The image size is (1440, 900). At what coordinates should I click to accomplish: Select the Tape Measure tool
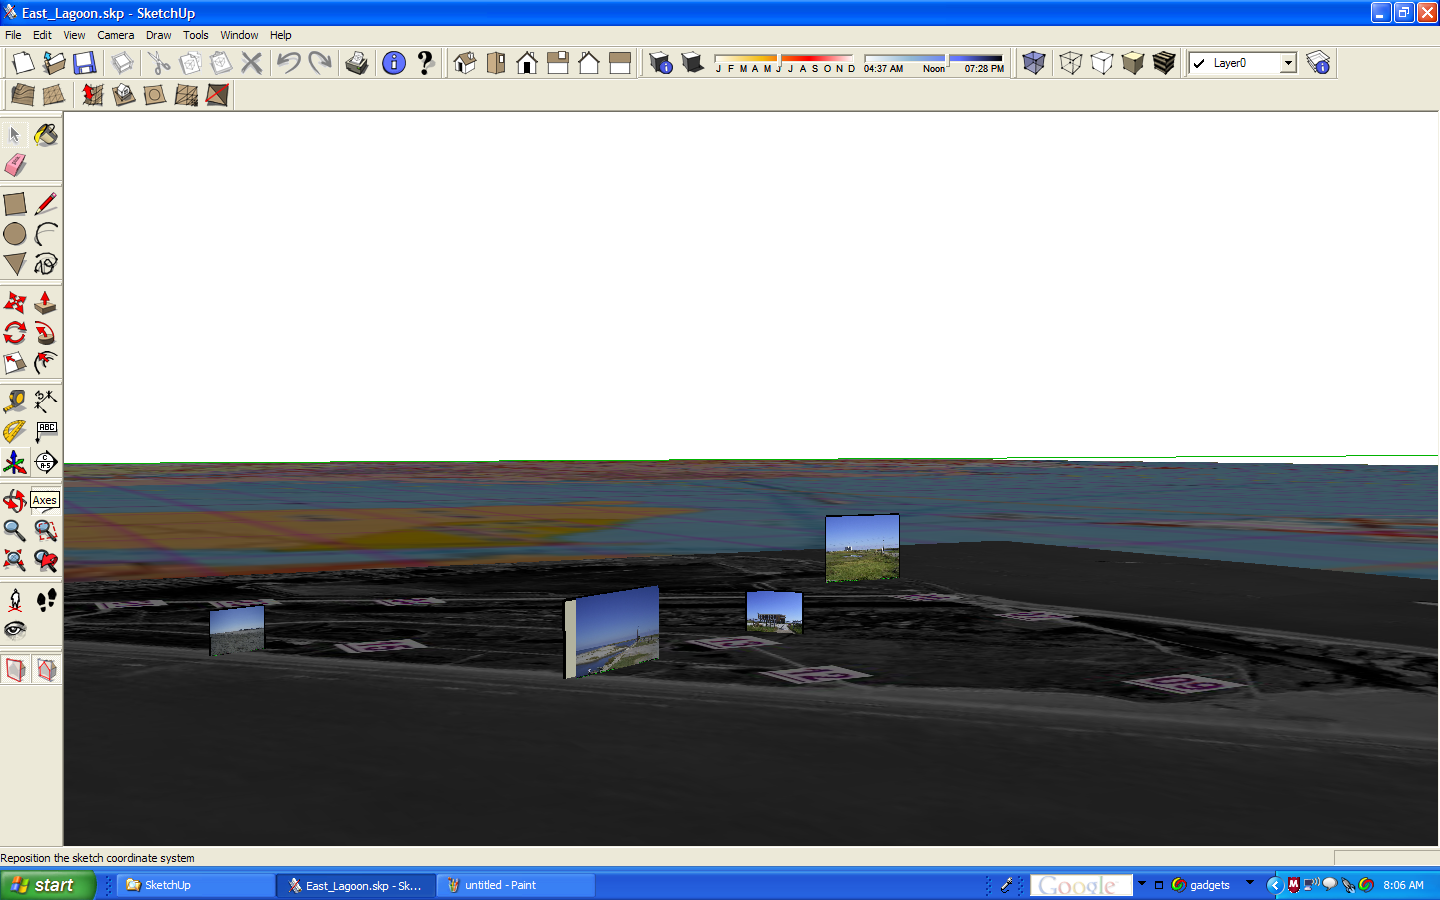[15, 401]
